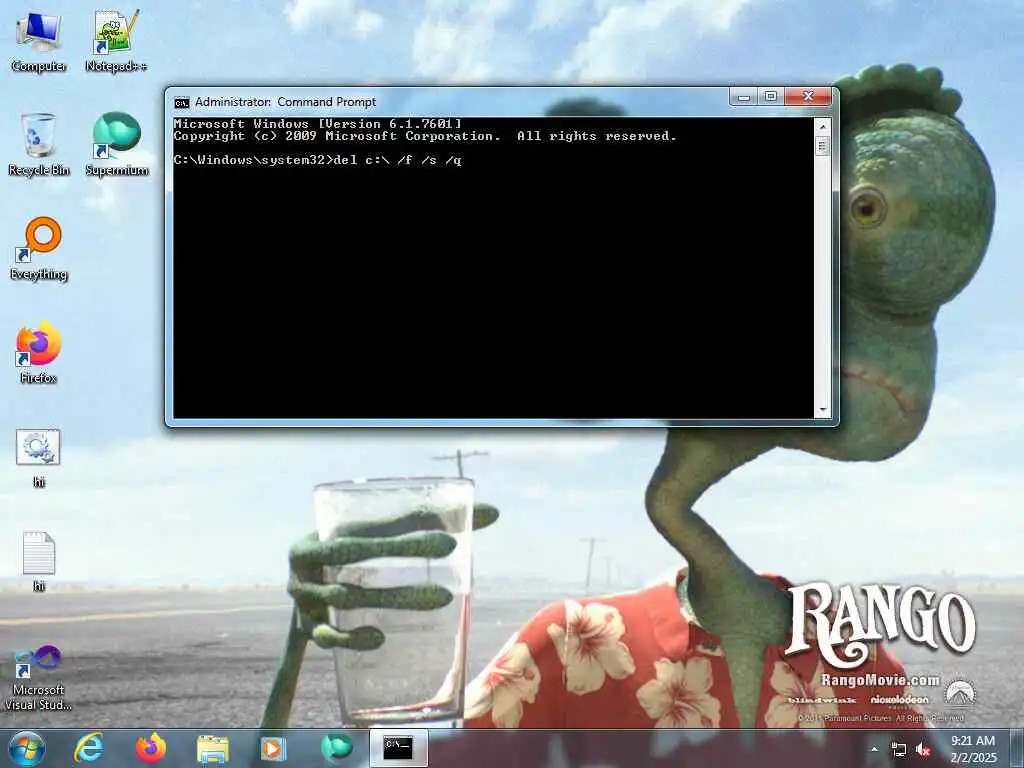
Task: Open the Supermium browser shortcut
Action: click(117, 145)
